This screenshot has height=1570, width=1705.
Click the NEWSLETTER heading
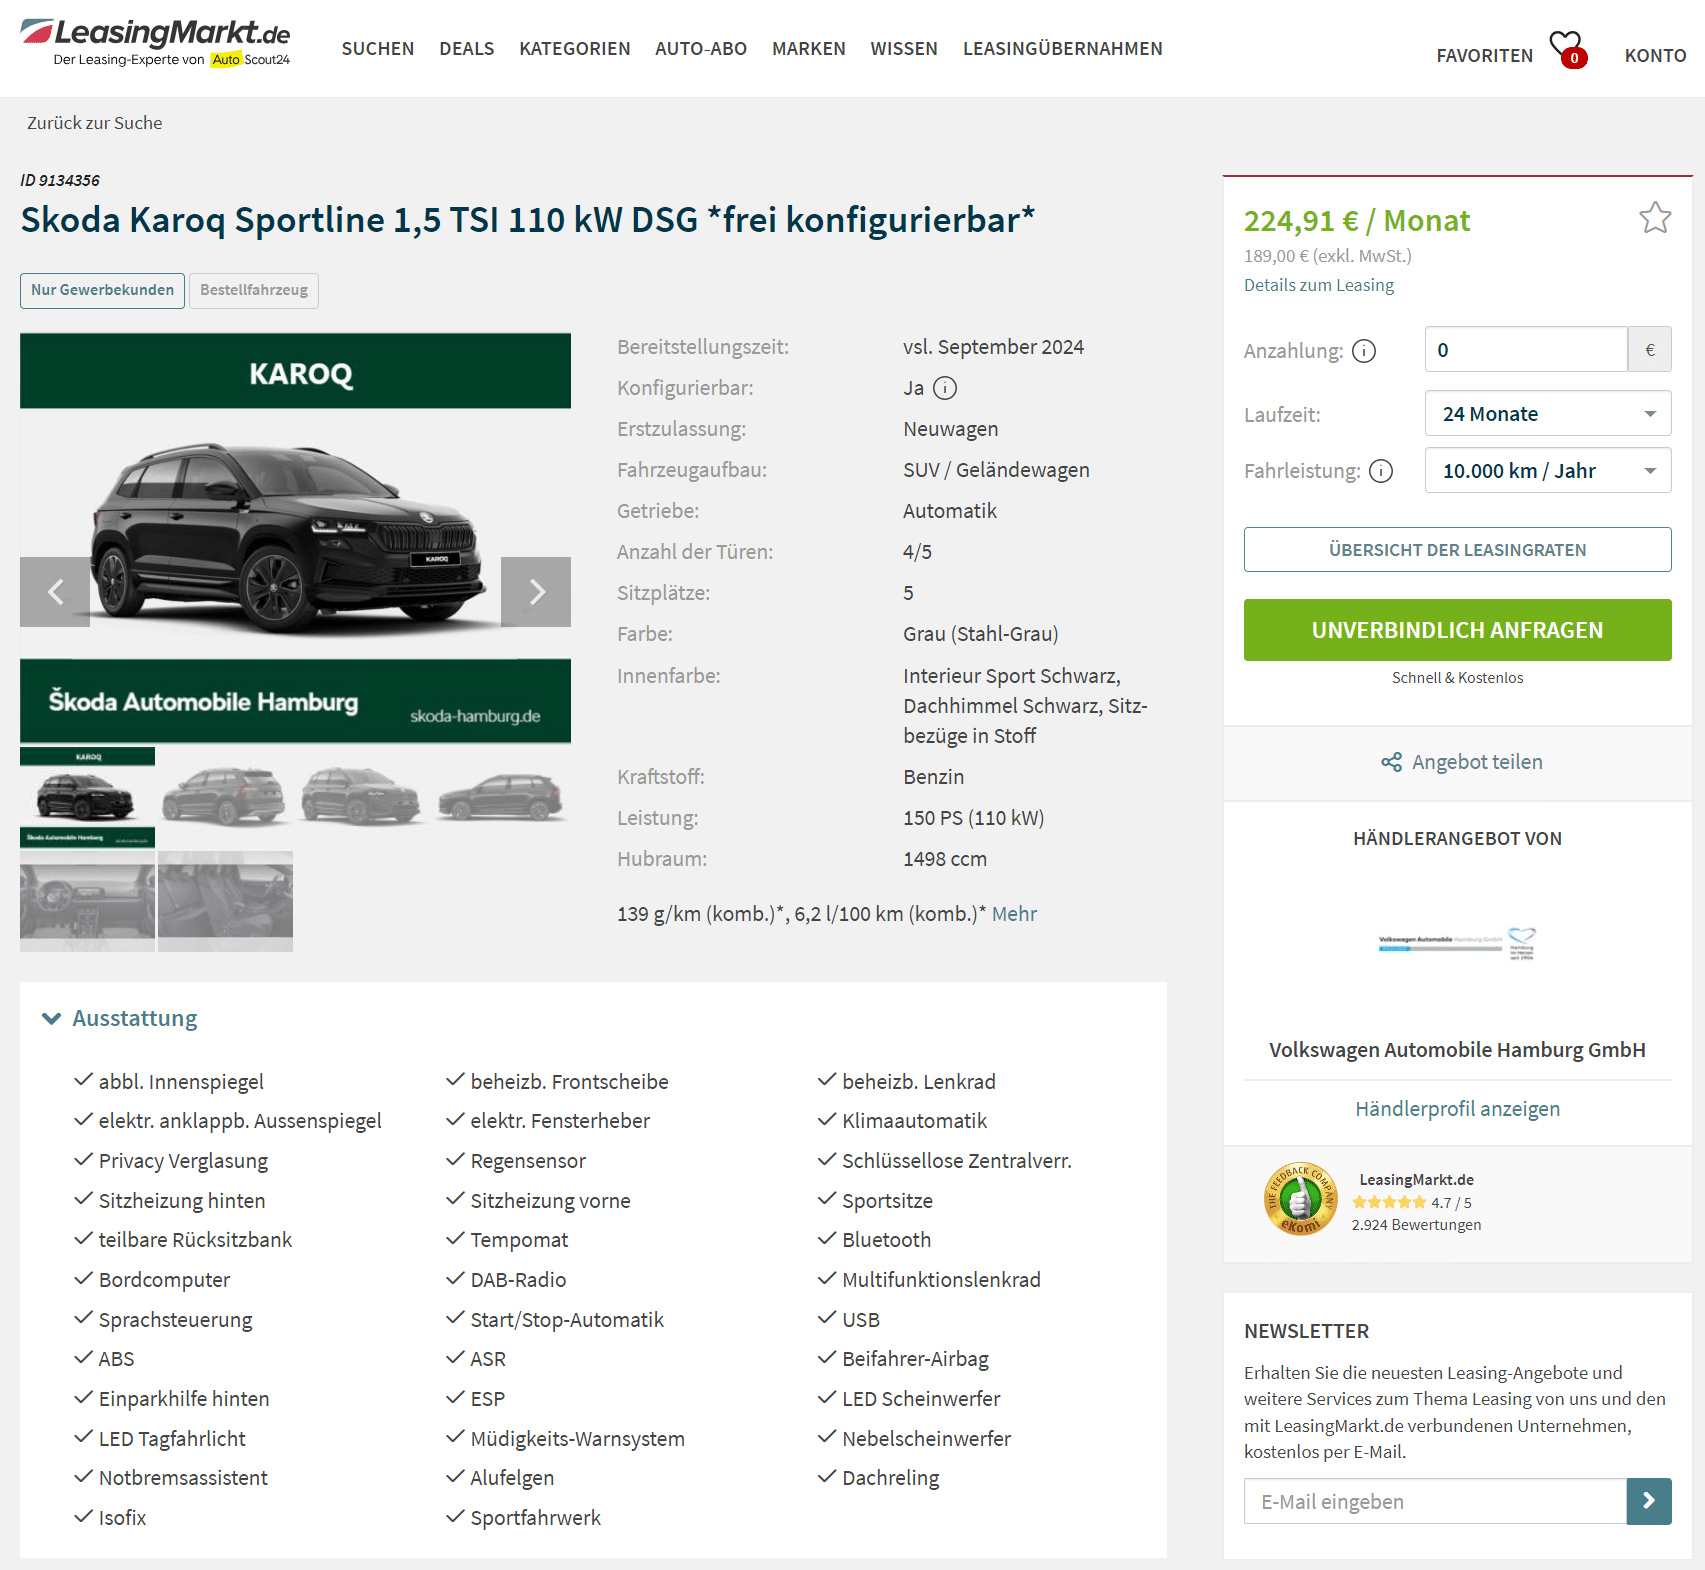point(1306,1331)
